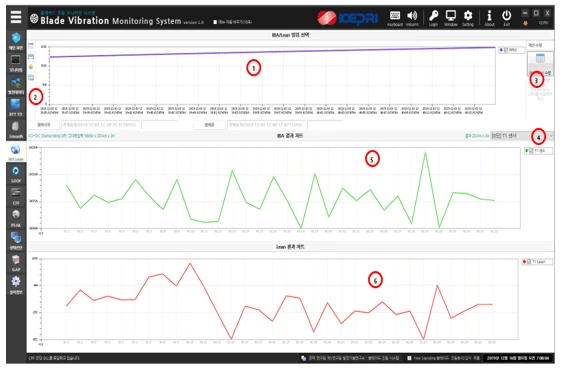The height and width of the screenshot is (370, 564).
Task: Open the SDOF sidebar item
Action: [16, 174]
